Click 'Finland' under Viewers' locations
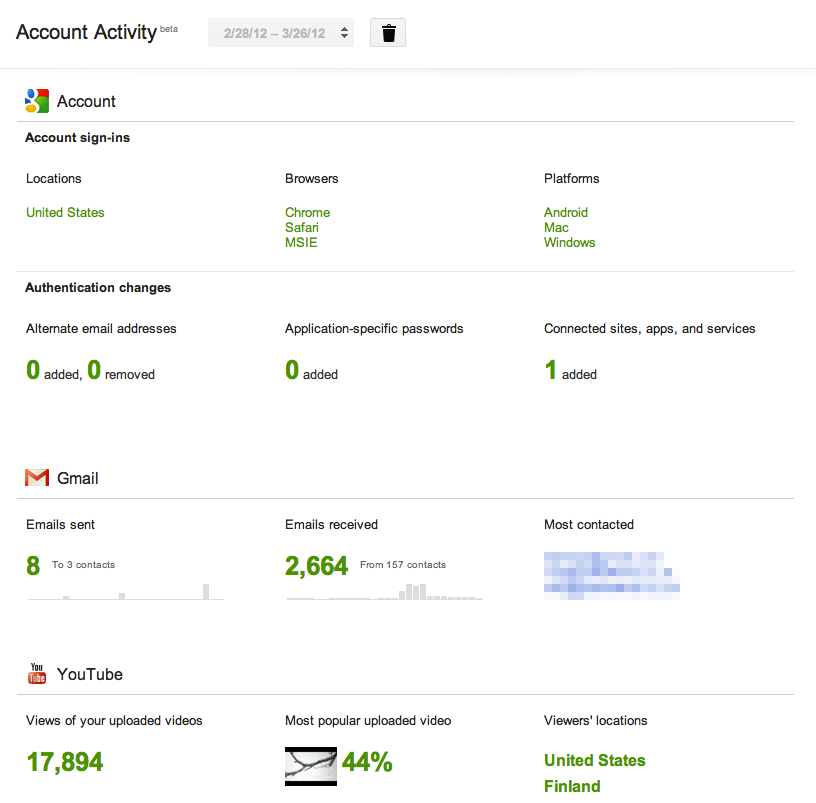This screenshot has width=816, height=803. pos(572,786)
